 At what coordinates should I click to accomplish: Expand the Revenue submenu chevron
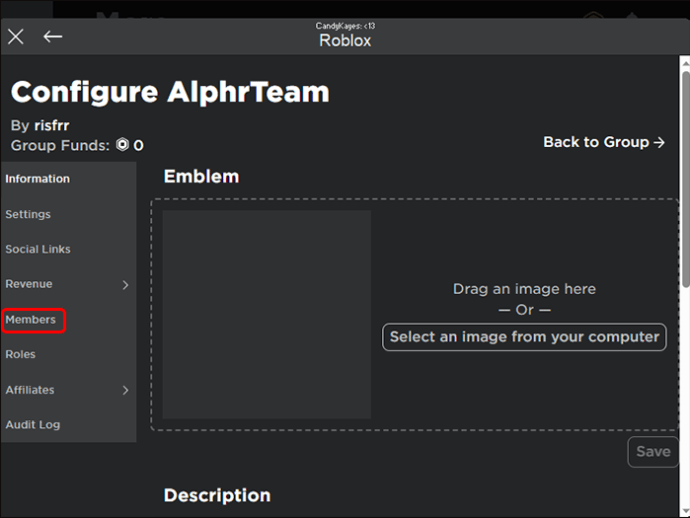click(x=125, y=285)
